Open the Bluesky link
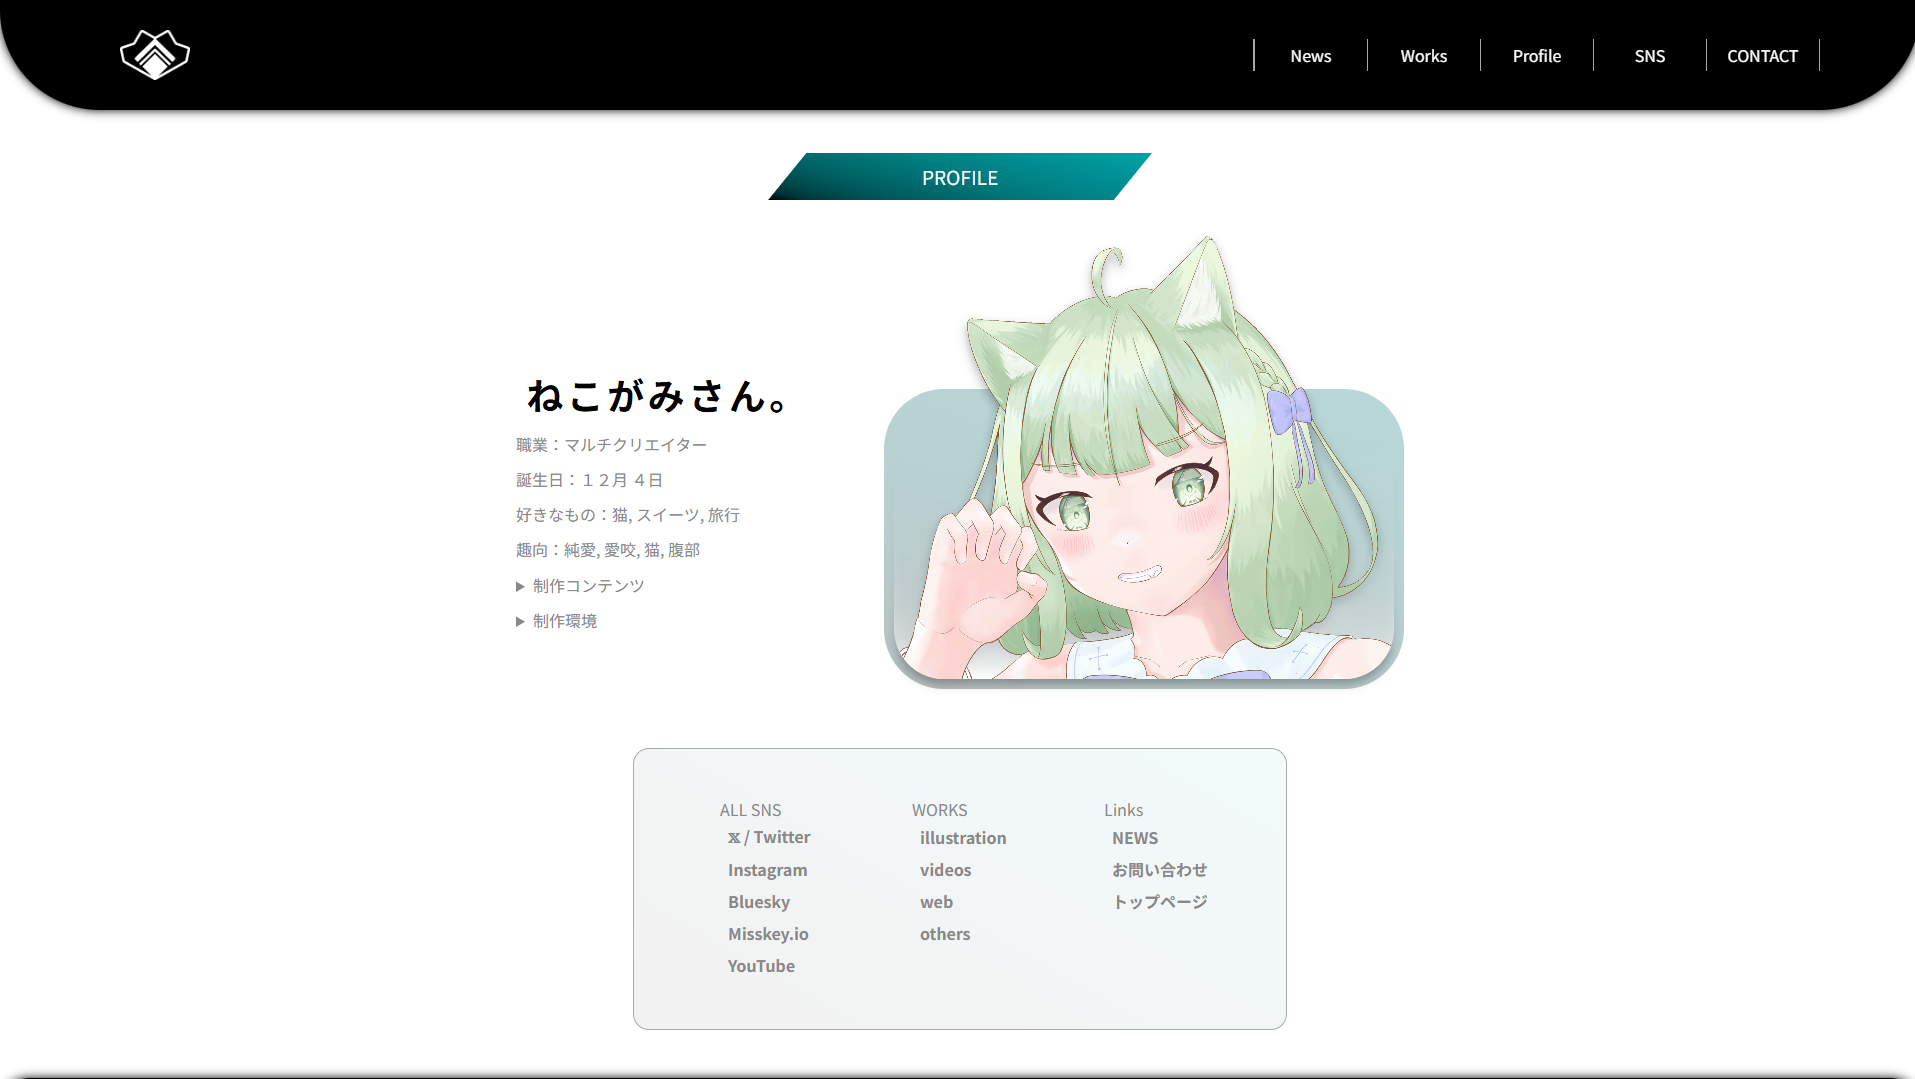The image size is (1915, 1079). [758, 902]
